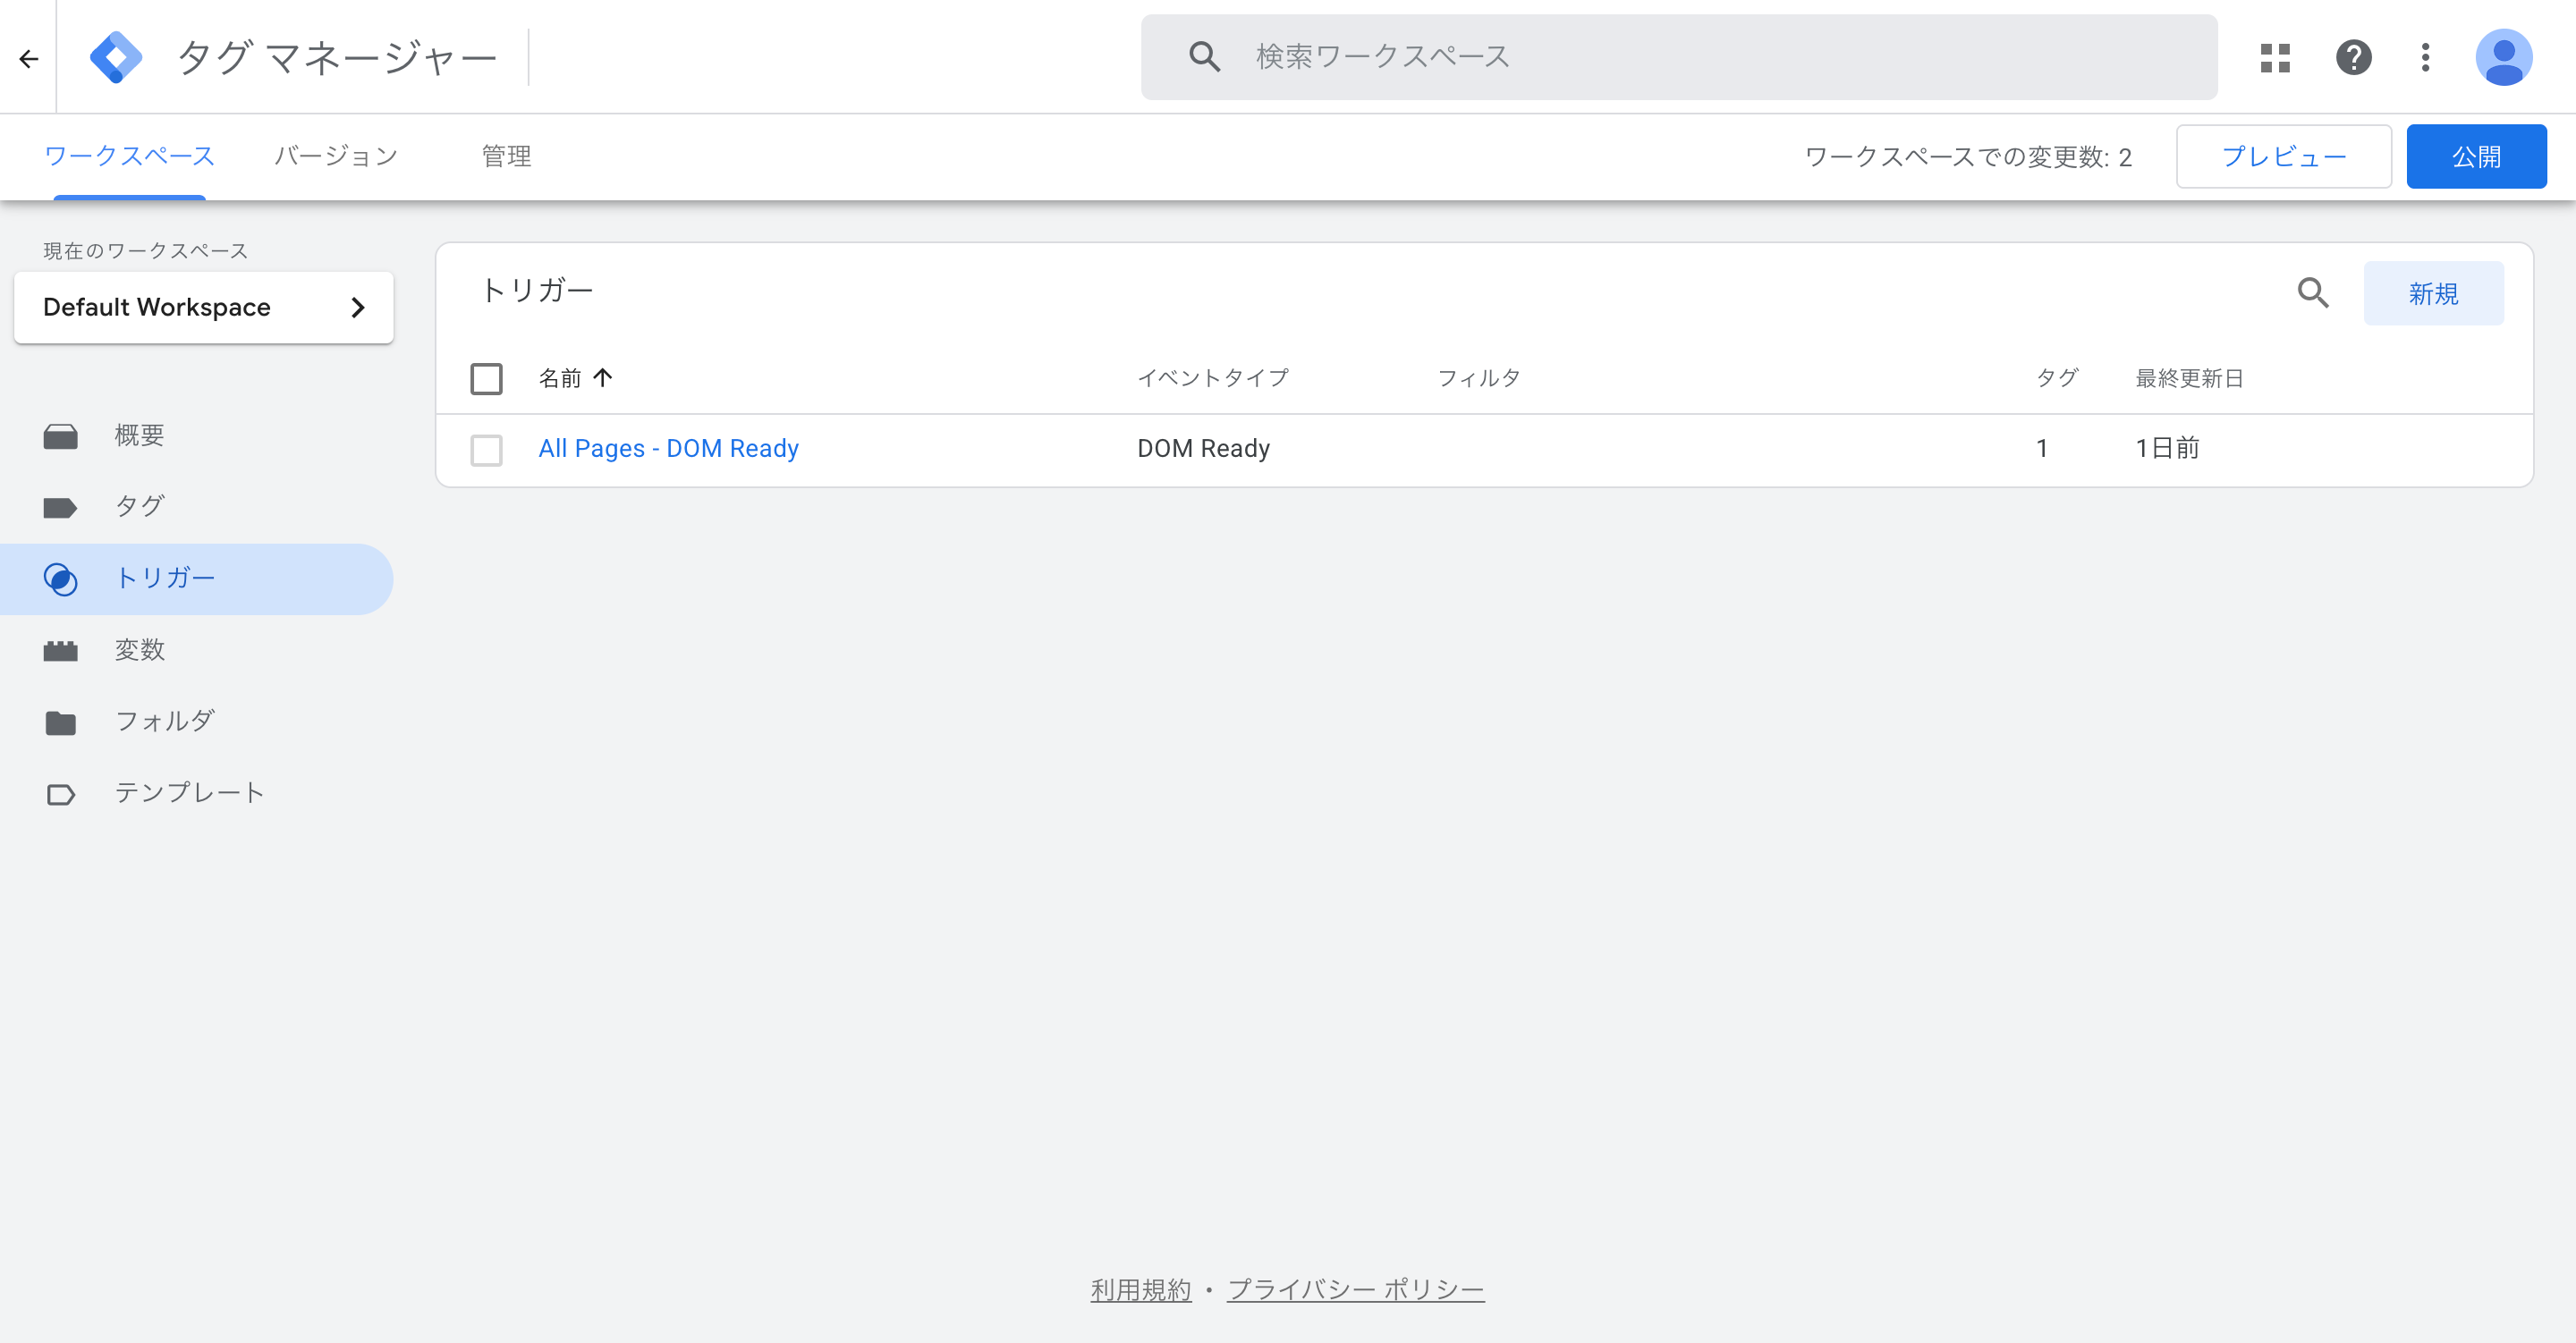Click the 公開 (Publish) button
This screenshot has height=1343, width=2576.
[2477, 156]
